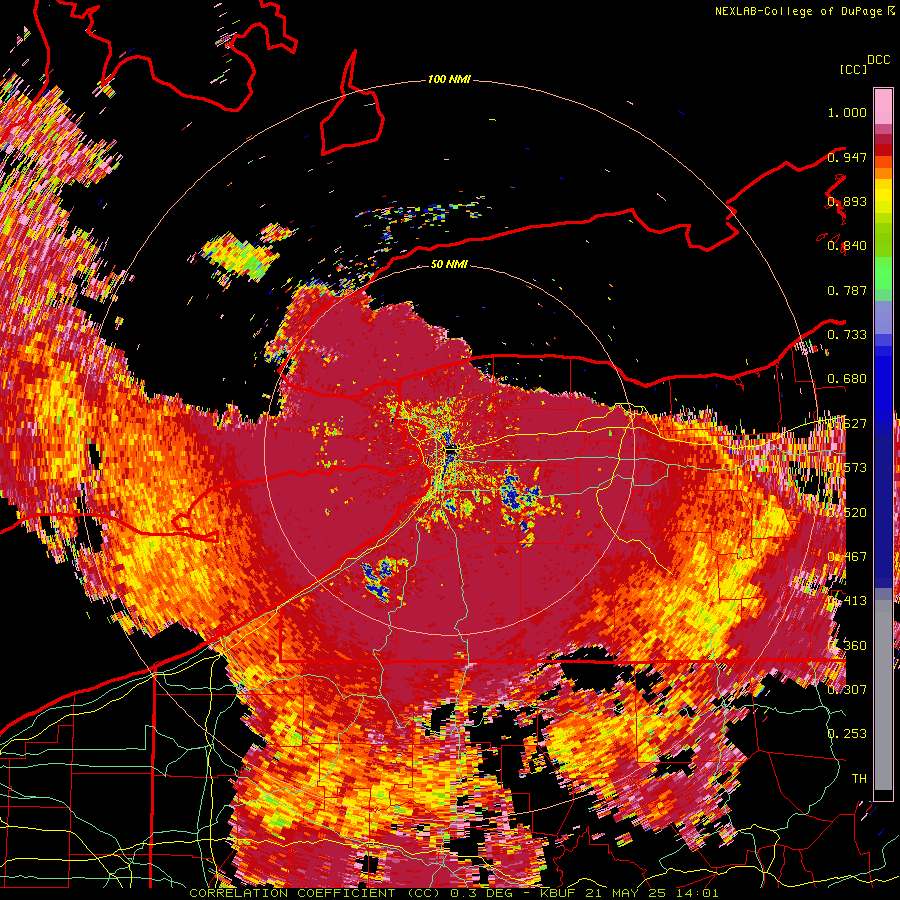Click the [CC] legend unit label
This screenshot has width=900, height=900.
[854, 69]
